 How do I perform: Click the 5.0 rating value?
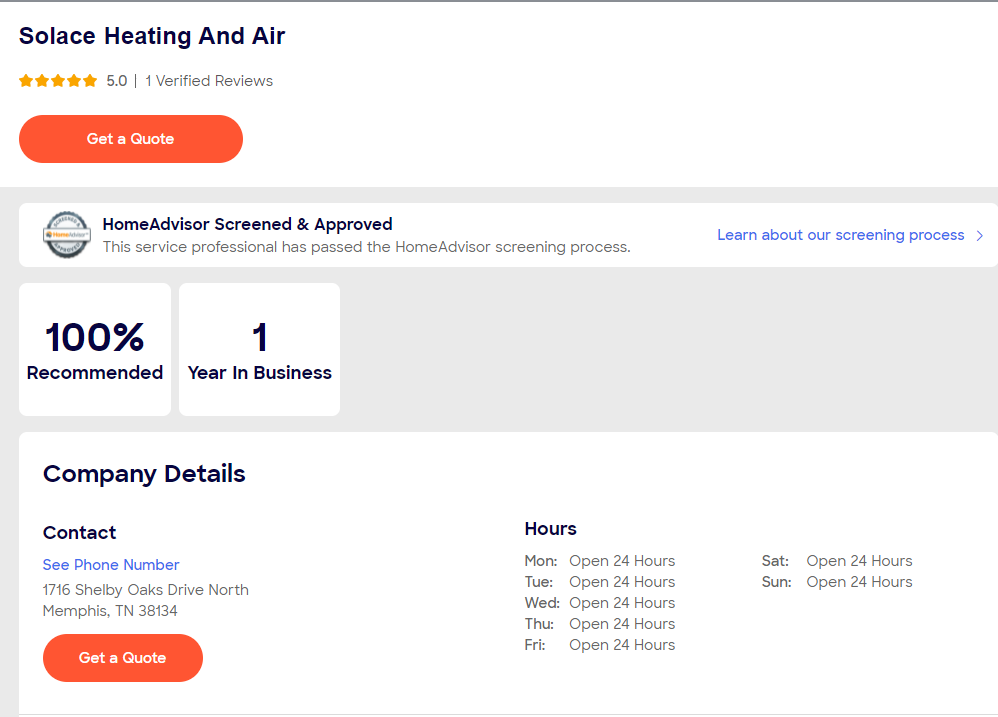click(x=116, y=81)
